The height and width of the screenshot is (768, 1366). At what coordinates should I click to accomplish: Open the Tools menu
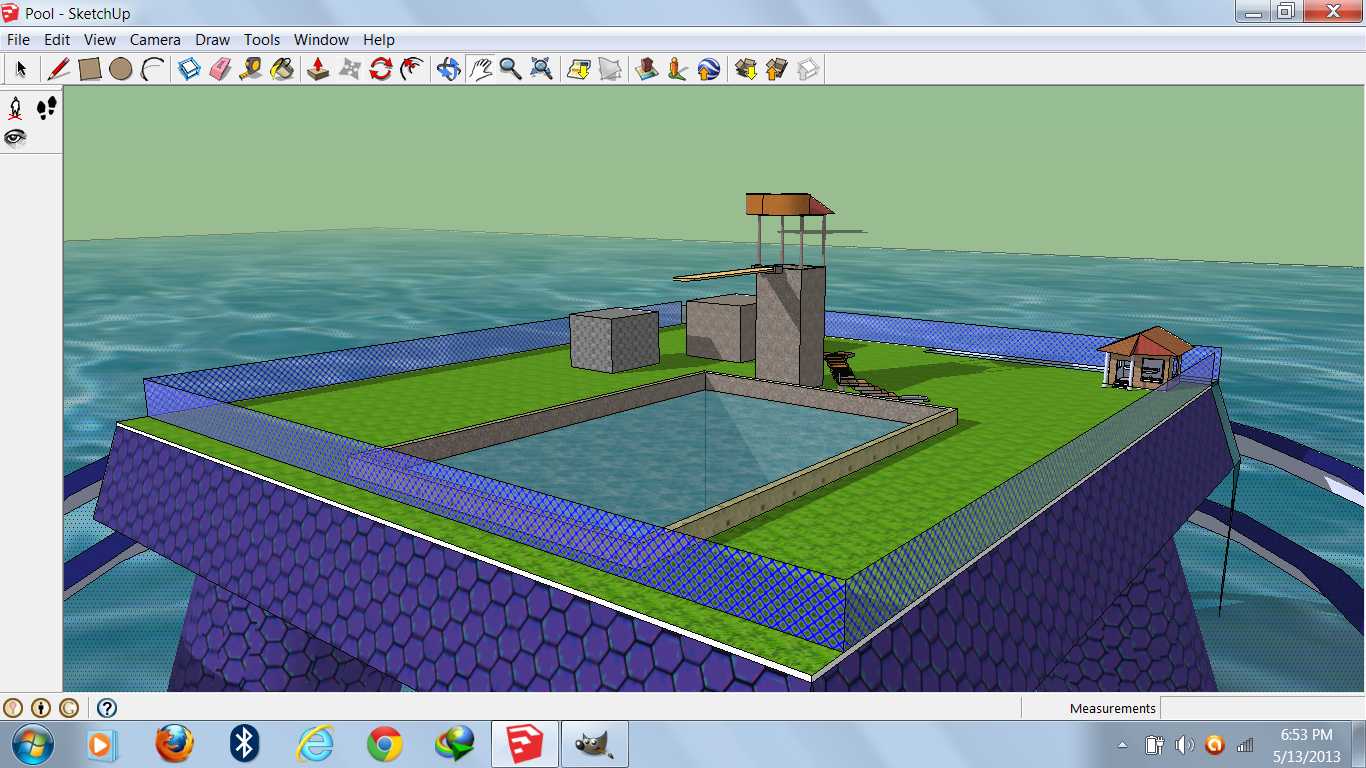(262, 40)
